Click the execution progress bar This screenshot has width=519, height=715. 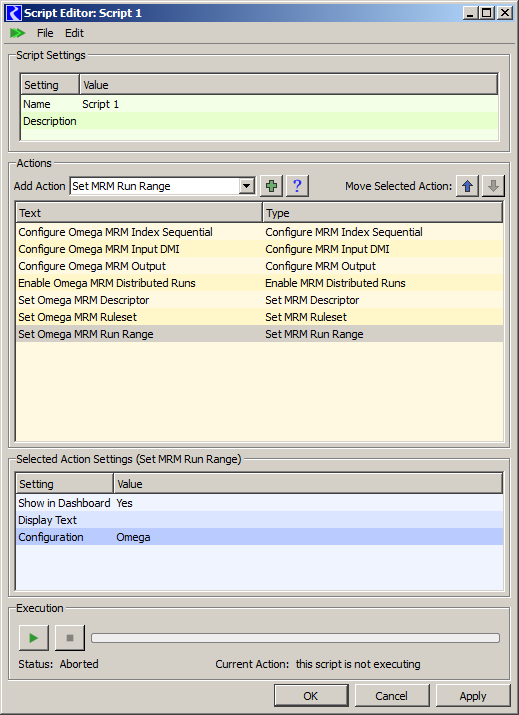click(296, 638)
